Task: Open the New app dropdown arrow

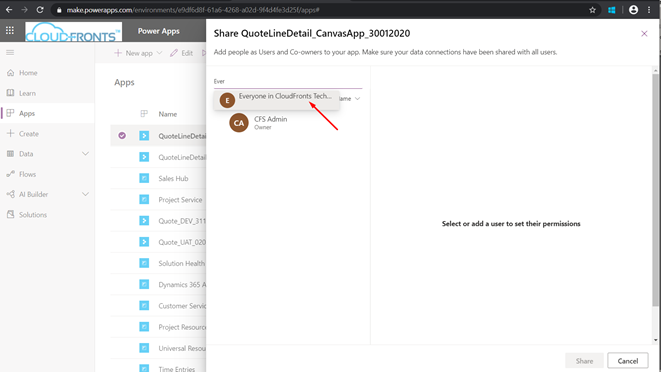Action: 159,53
